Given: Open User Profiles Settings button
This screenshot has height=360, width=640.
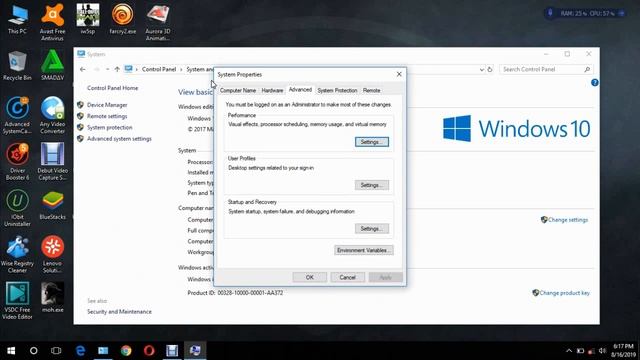Looking at the screenshot, I should (x=372, y=185).
